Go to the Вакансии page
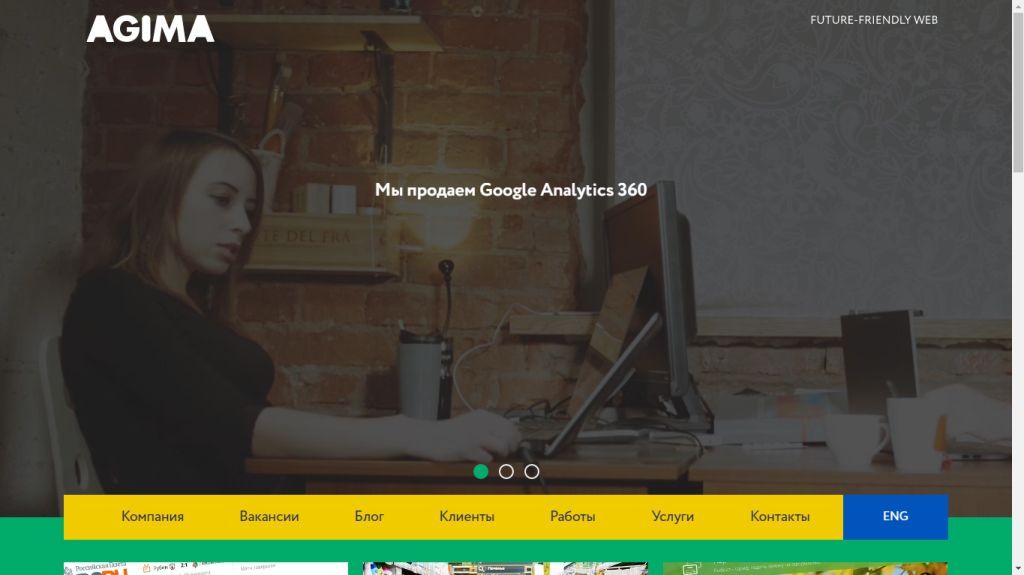The height and width of the screenshot is (575, 1024). 269,517
